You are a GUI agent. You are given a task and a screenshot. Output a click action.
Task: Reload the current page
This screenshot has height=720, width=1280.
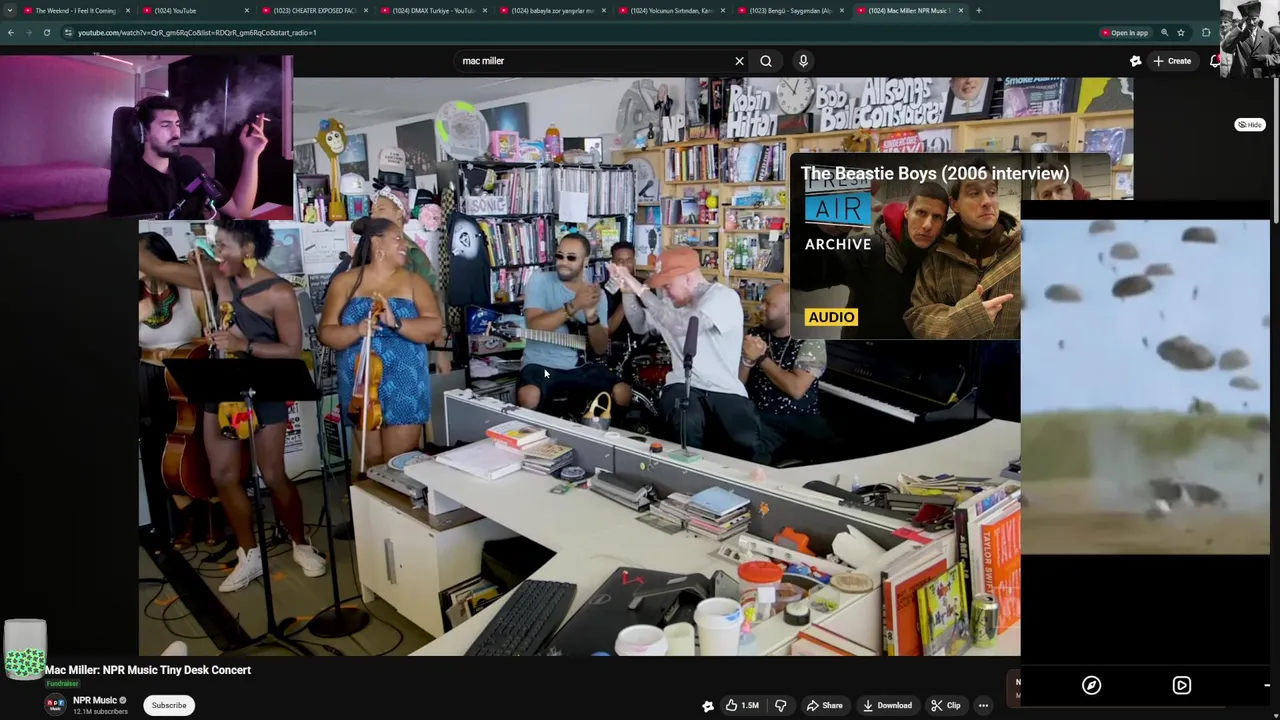46,32
